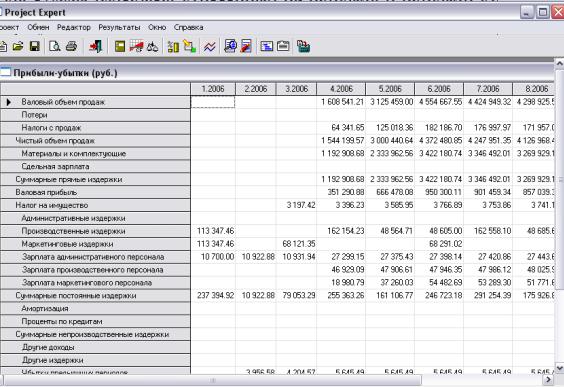Click the selected empty cell under 1.2006
Viewport: 564px width, 387px height.
213,102
